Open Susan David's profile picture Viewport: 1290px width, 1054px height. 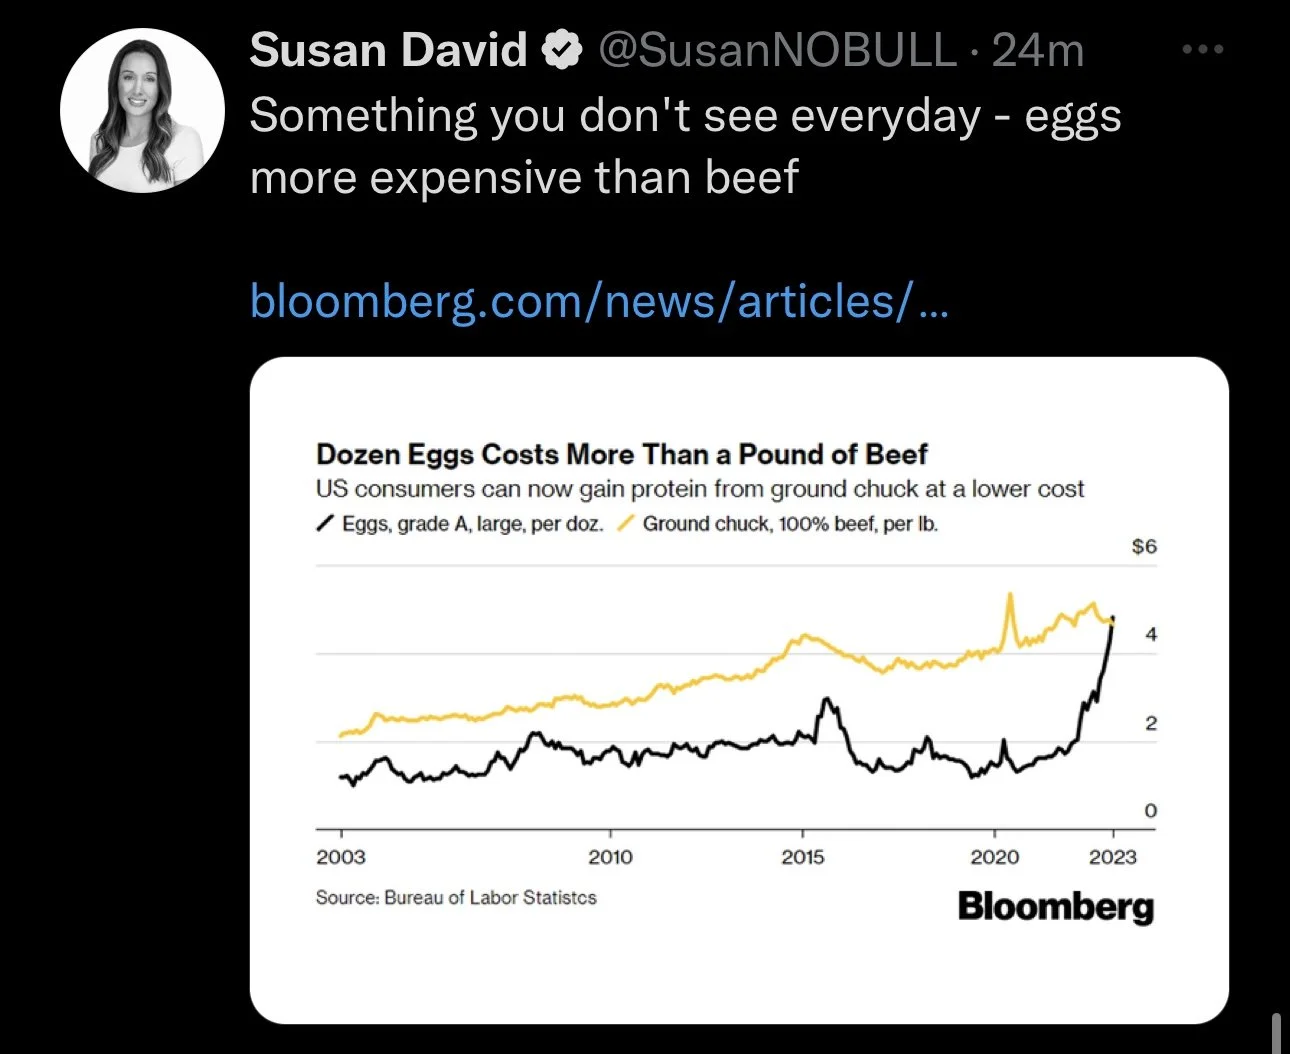coord(142,110)
